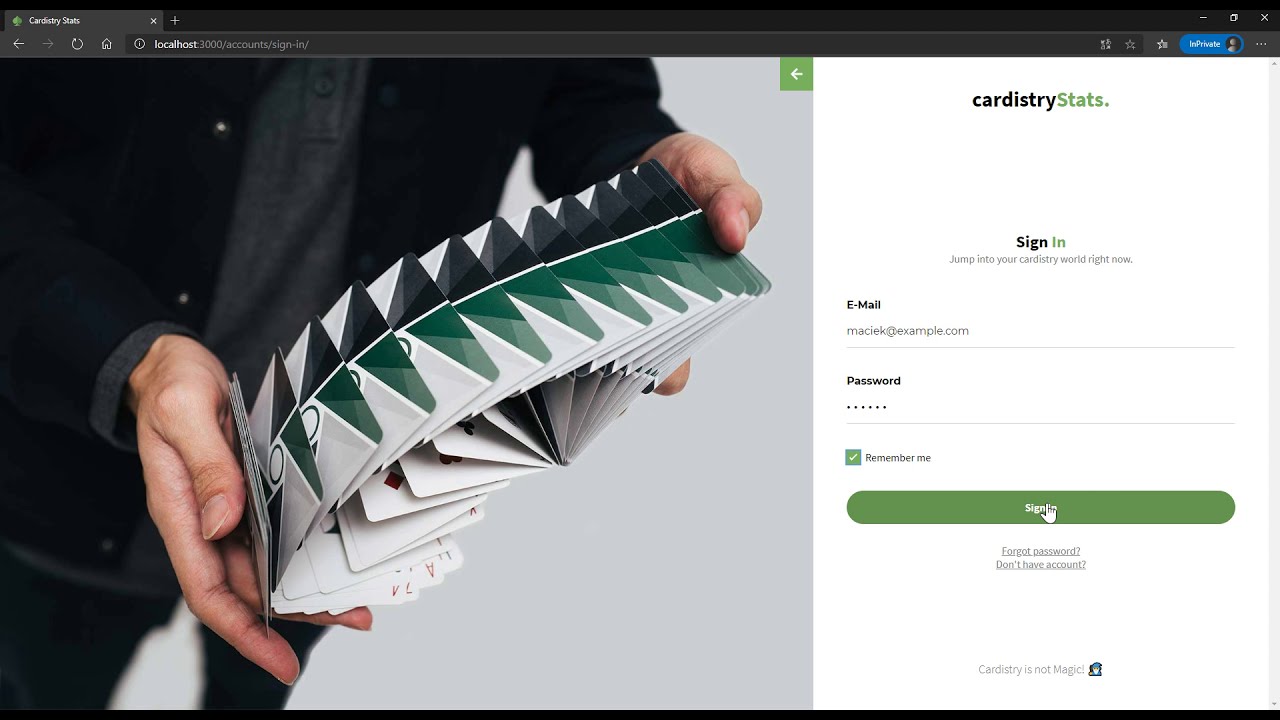Open the InPrivate profile button
The image size is (1280, 720).
pyautogui.click(x=1212, y=44)
